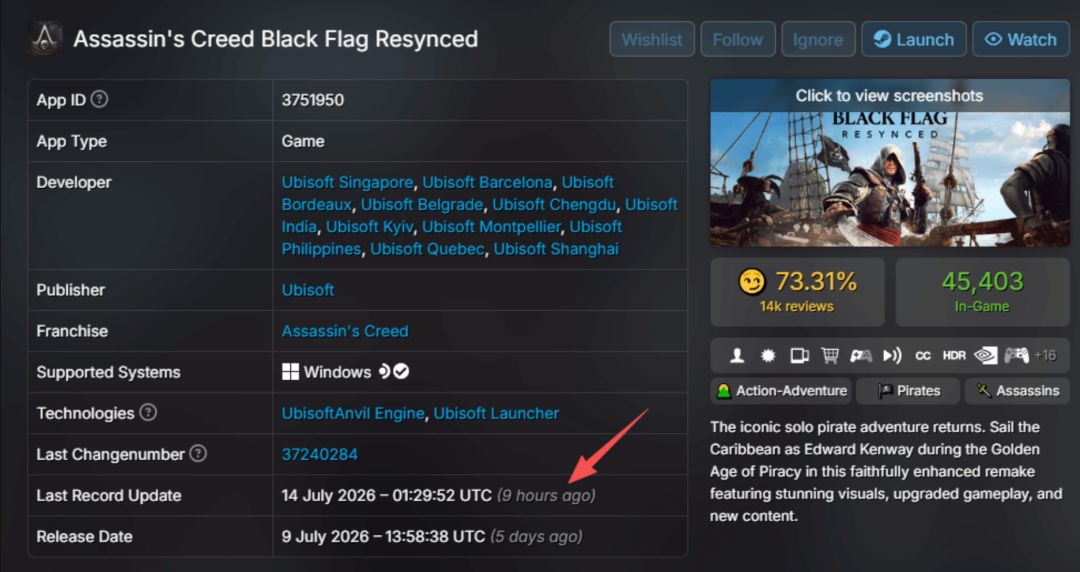Click the 9 July 2026 release date value
The width and height of the screenshot is (1080, 572).
(x=383, y=537)
